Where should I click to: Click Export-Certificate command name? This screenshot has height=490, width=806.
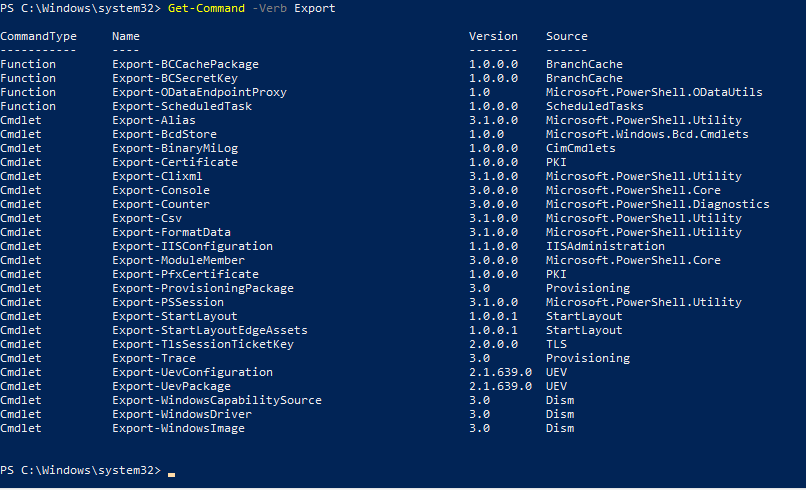click(175, 162)
